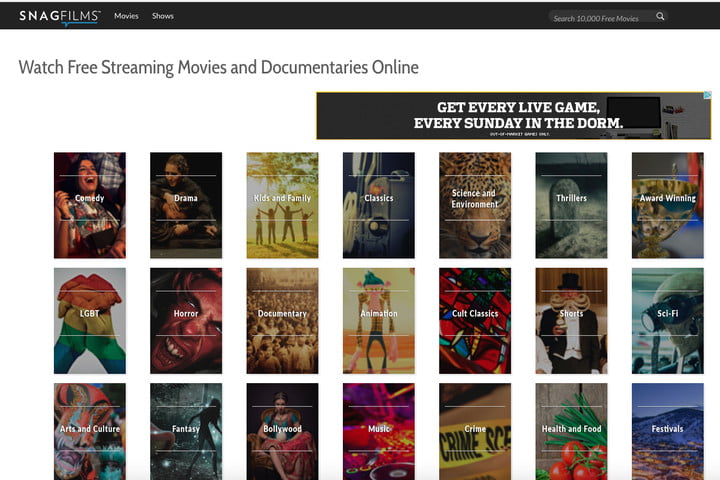
Task: Open the Award Winning category
Action: point(668,205)
